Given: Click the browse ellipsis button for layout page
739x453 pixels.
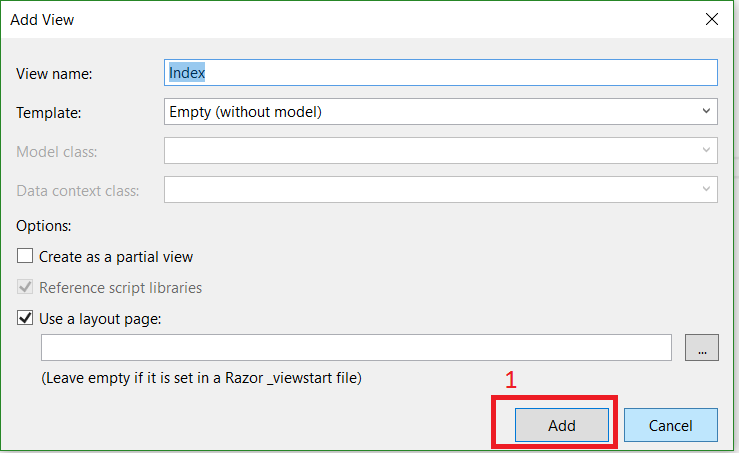Looking at the screenshot, I should pyautogui.click(x=701, y=348).
